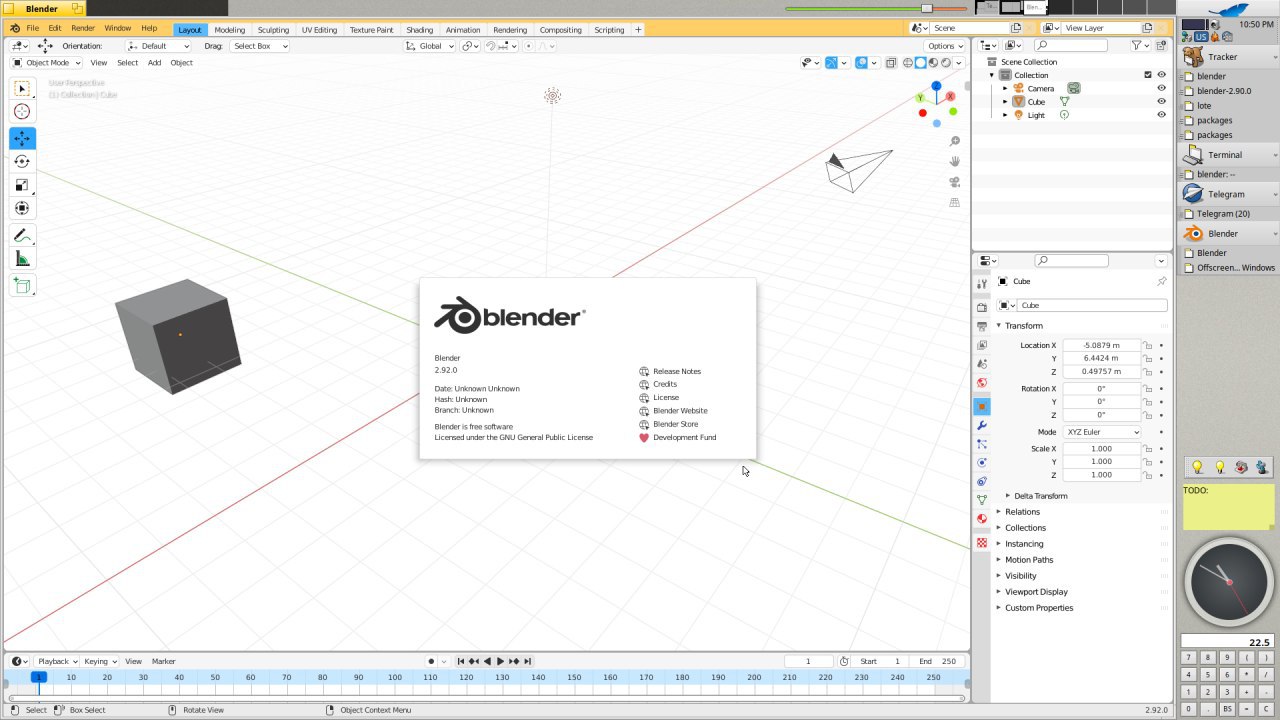Activate the Rotate tool

click(22, 161)
